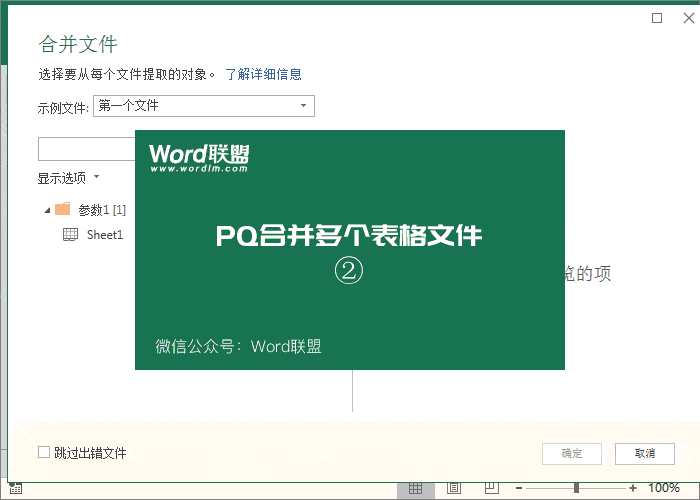Click the macro record icon in status bar
Image resolution: width=700 pixels, height=500 pixels.
point(15,488)
